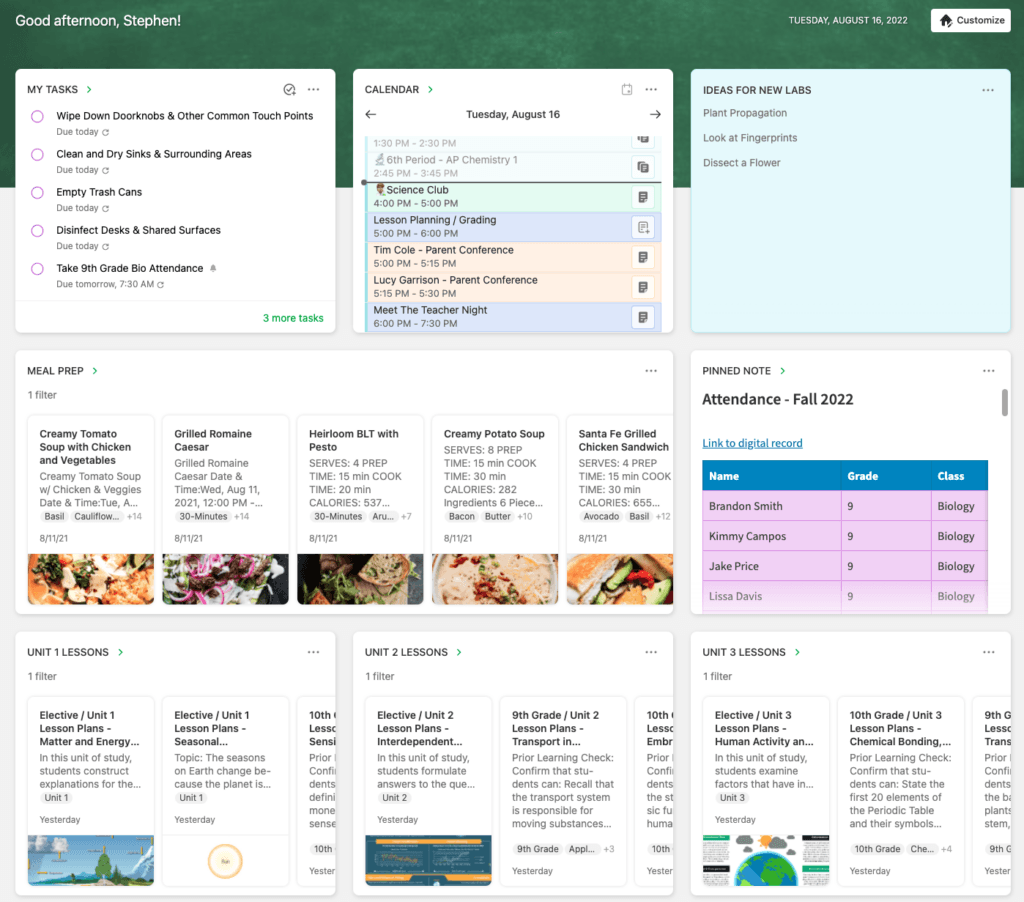Screen dimensions: 1024x902
Task: Click the Pinned Note scrollbar
Action: 1004,402
